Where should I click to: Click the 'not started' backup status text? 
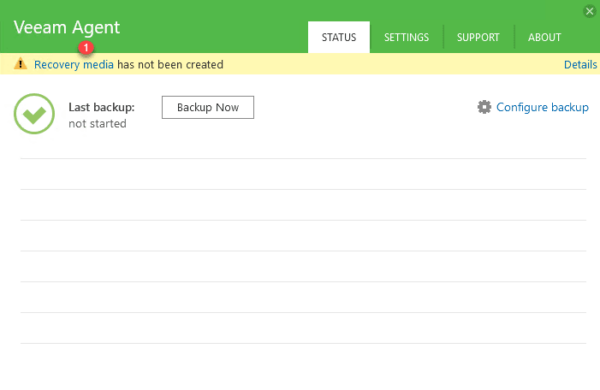tap(97, 124)
